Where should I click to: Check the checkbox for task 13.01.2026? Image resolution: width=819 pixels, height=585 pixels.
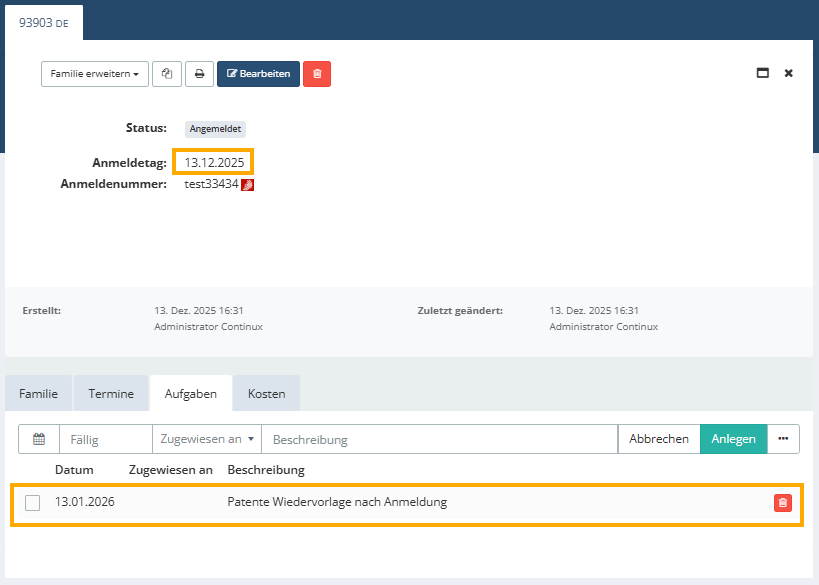32,503
